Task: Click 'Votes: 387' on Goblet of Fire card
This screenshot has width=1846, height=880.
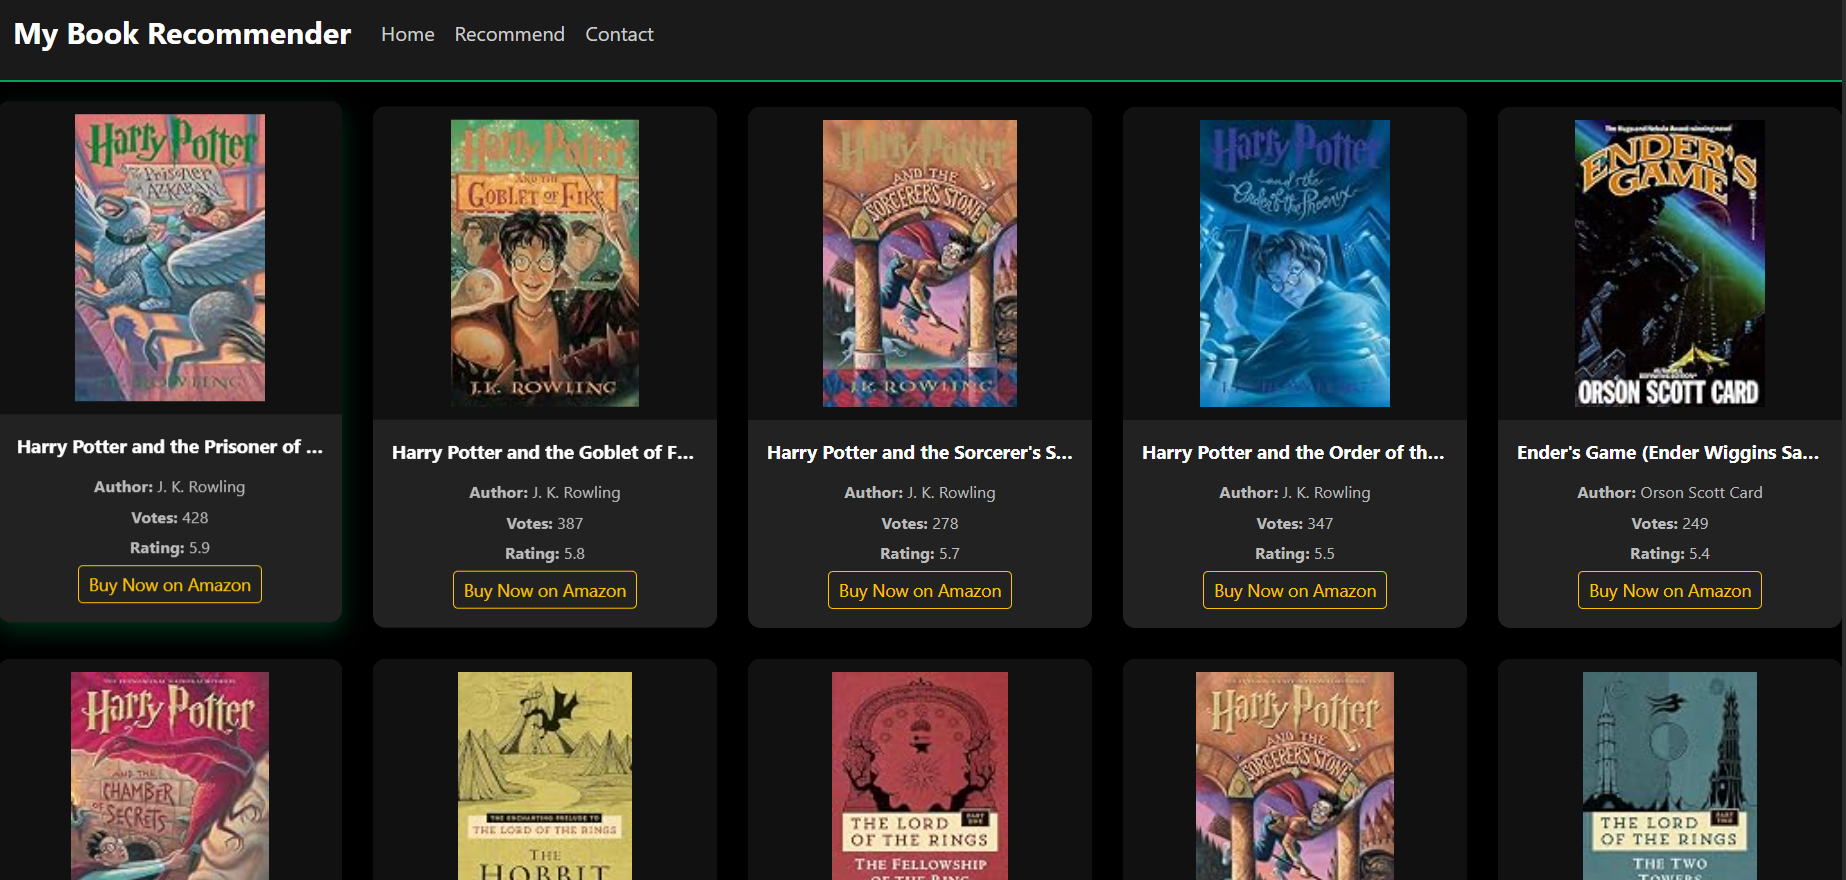Action: coord(545,523)
